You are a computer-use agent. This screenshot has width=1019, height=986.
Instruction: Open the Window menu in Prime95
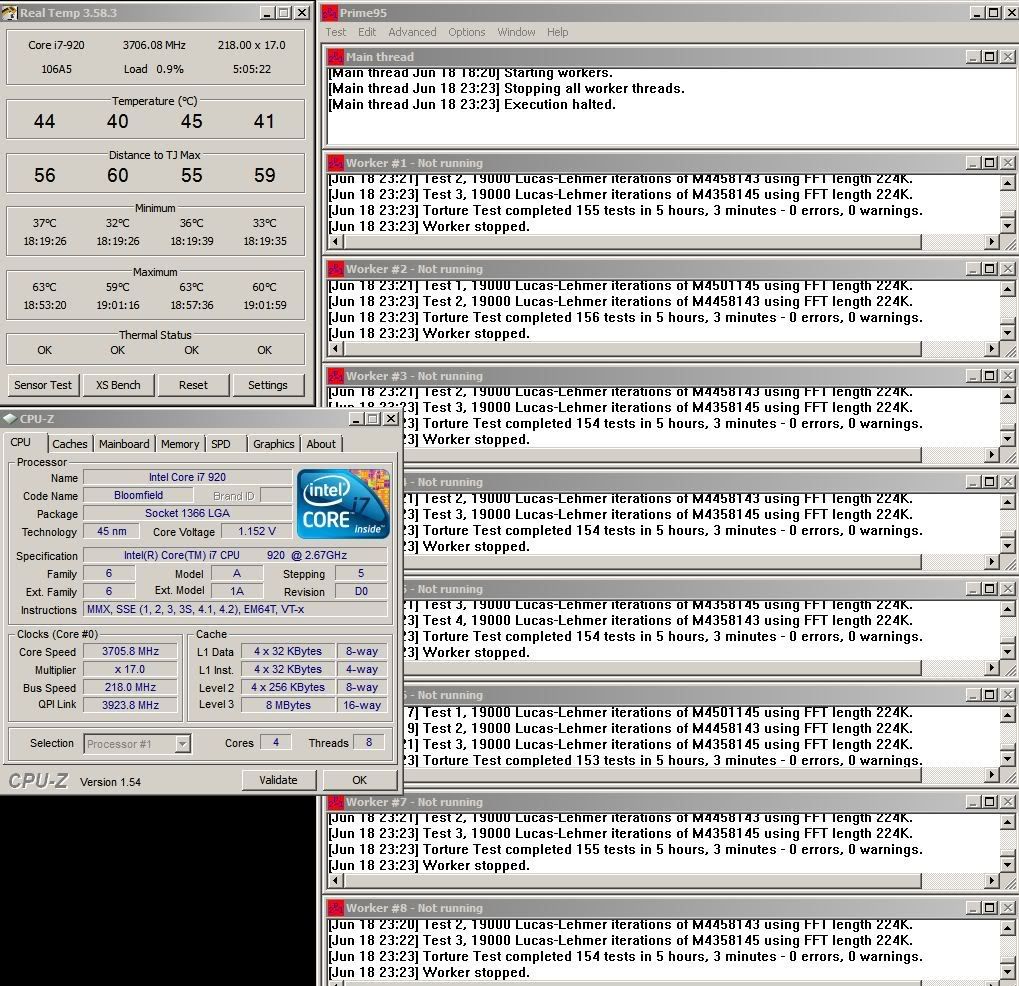(x=516, y=32)
